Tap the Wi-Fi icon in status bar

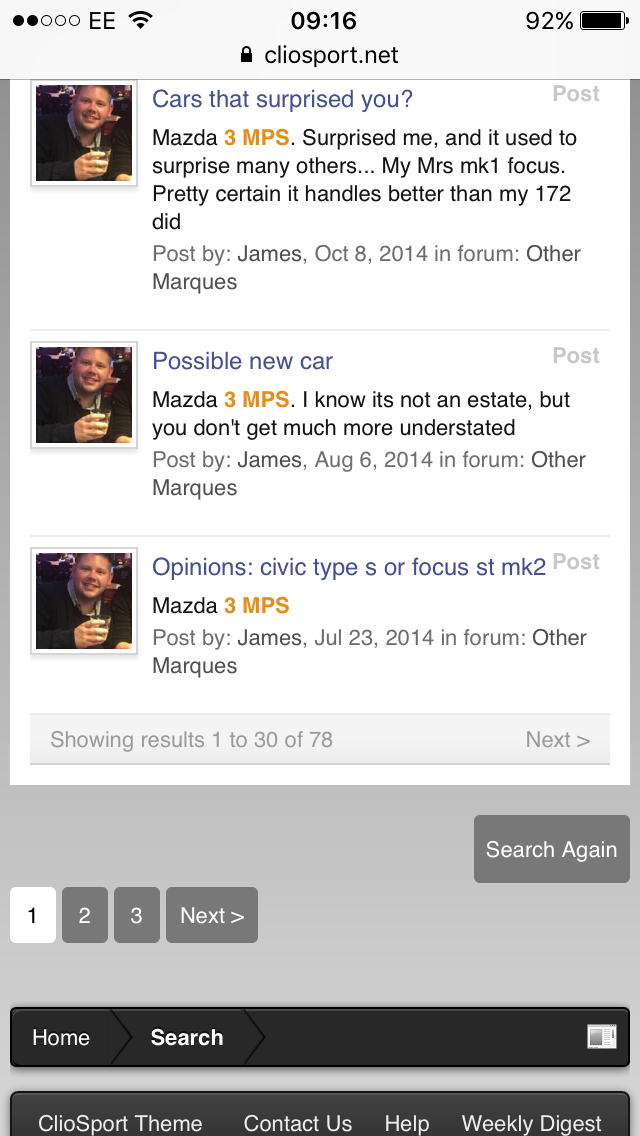click(141, 20)
